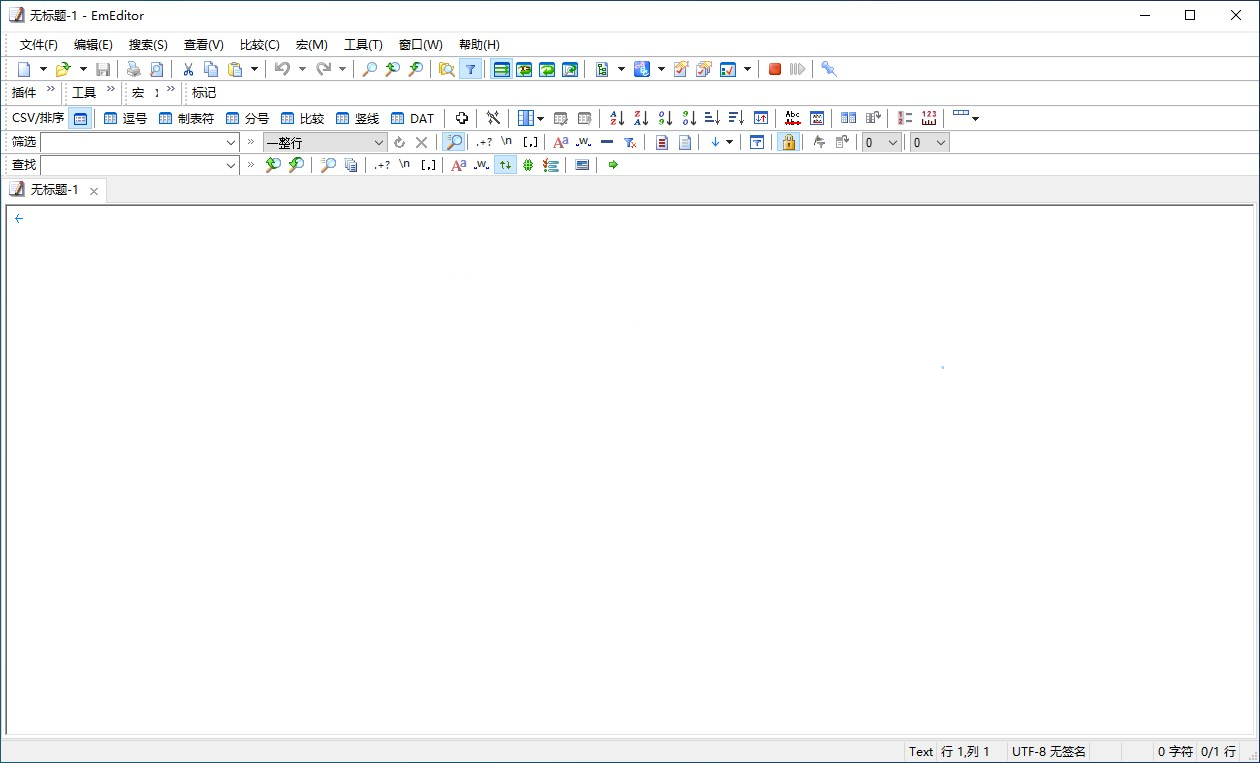Click the Print icon on the main toolbar
1260x763 pixels.
[x=133, y=68]
